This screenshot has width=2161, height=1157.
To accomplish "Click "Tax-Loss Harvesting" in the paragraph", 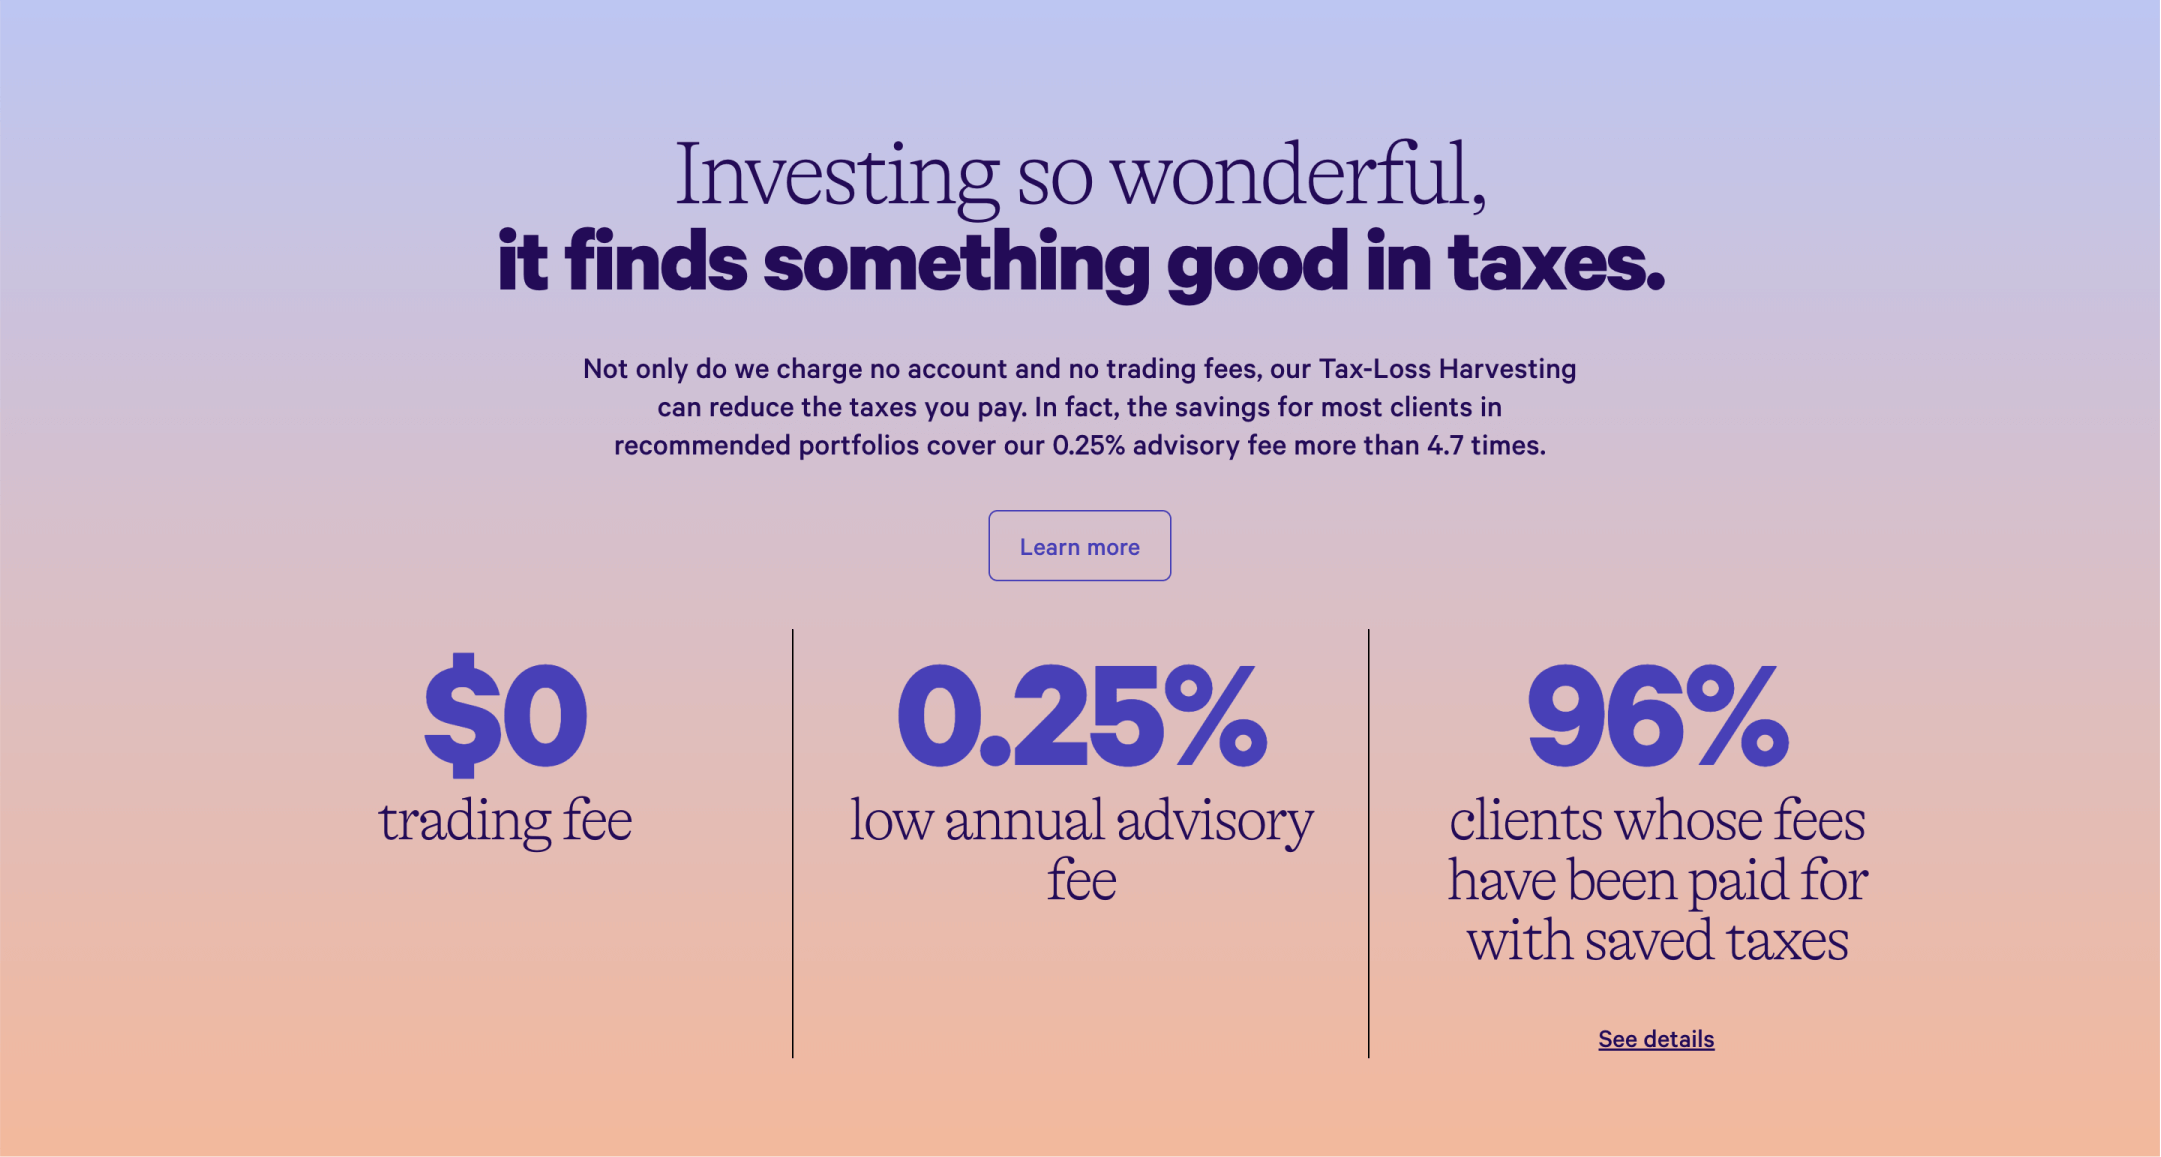I will click(x=1447, y=369).
